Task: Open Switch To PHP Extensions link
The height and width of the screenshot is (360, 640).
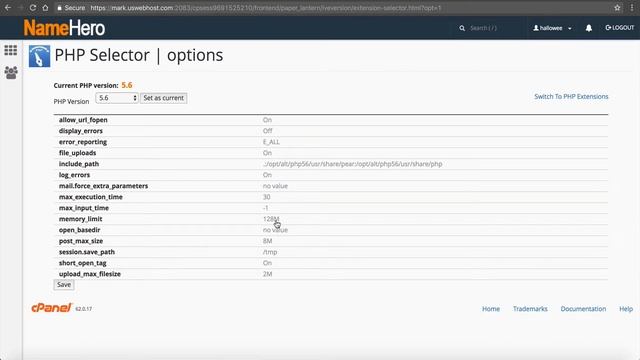Action: tap(571, 97)
